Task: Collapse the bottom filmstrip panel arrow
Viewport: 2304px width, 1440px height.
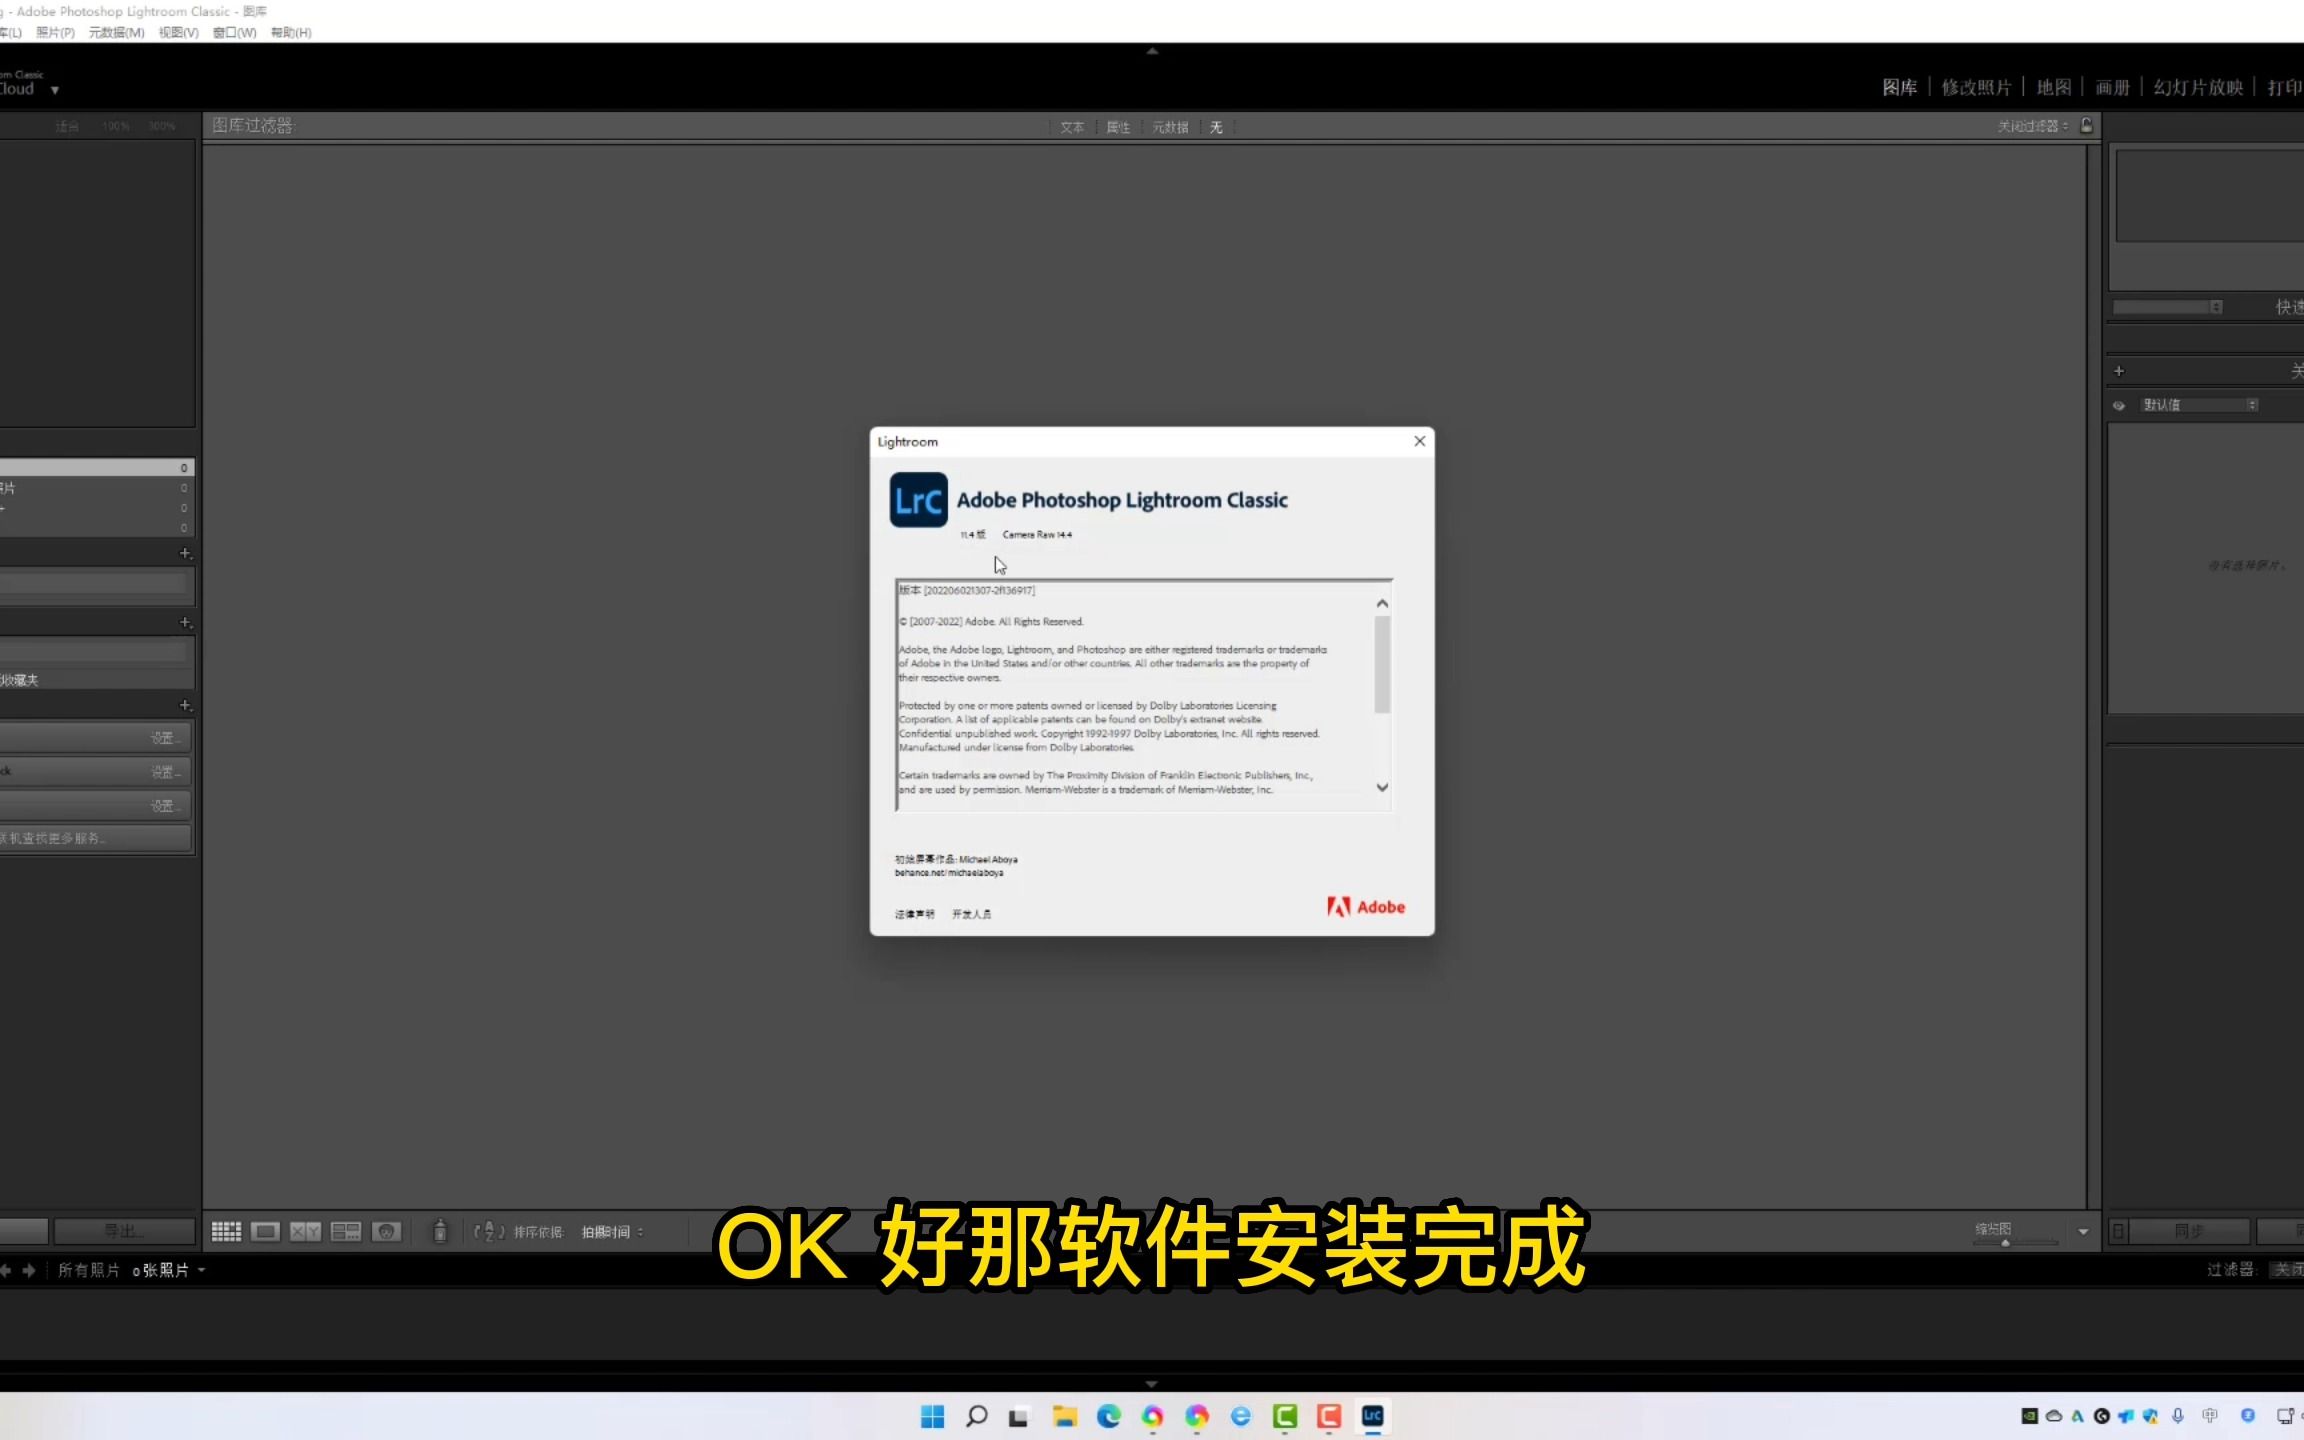Action: click(1152, 1384)
